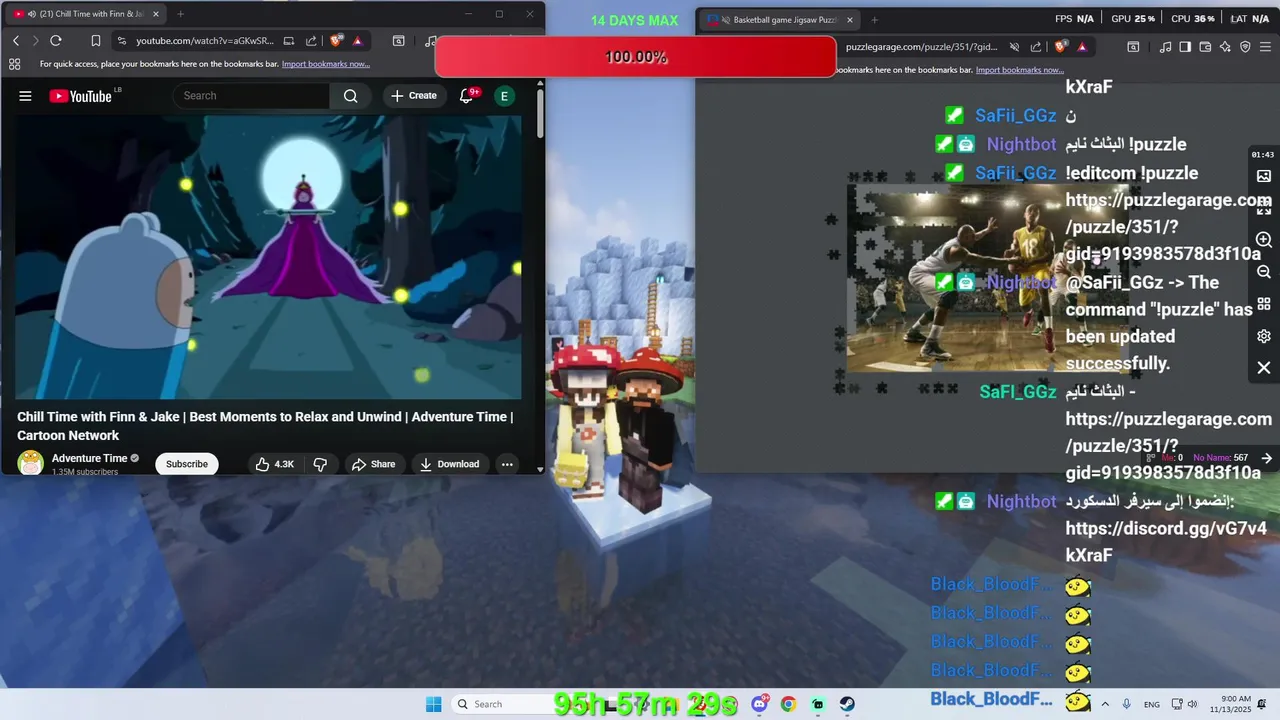Open the YouTube hamburger guide menu

(25, 96)
